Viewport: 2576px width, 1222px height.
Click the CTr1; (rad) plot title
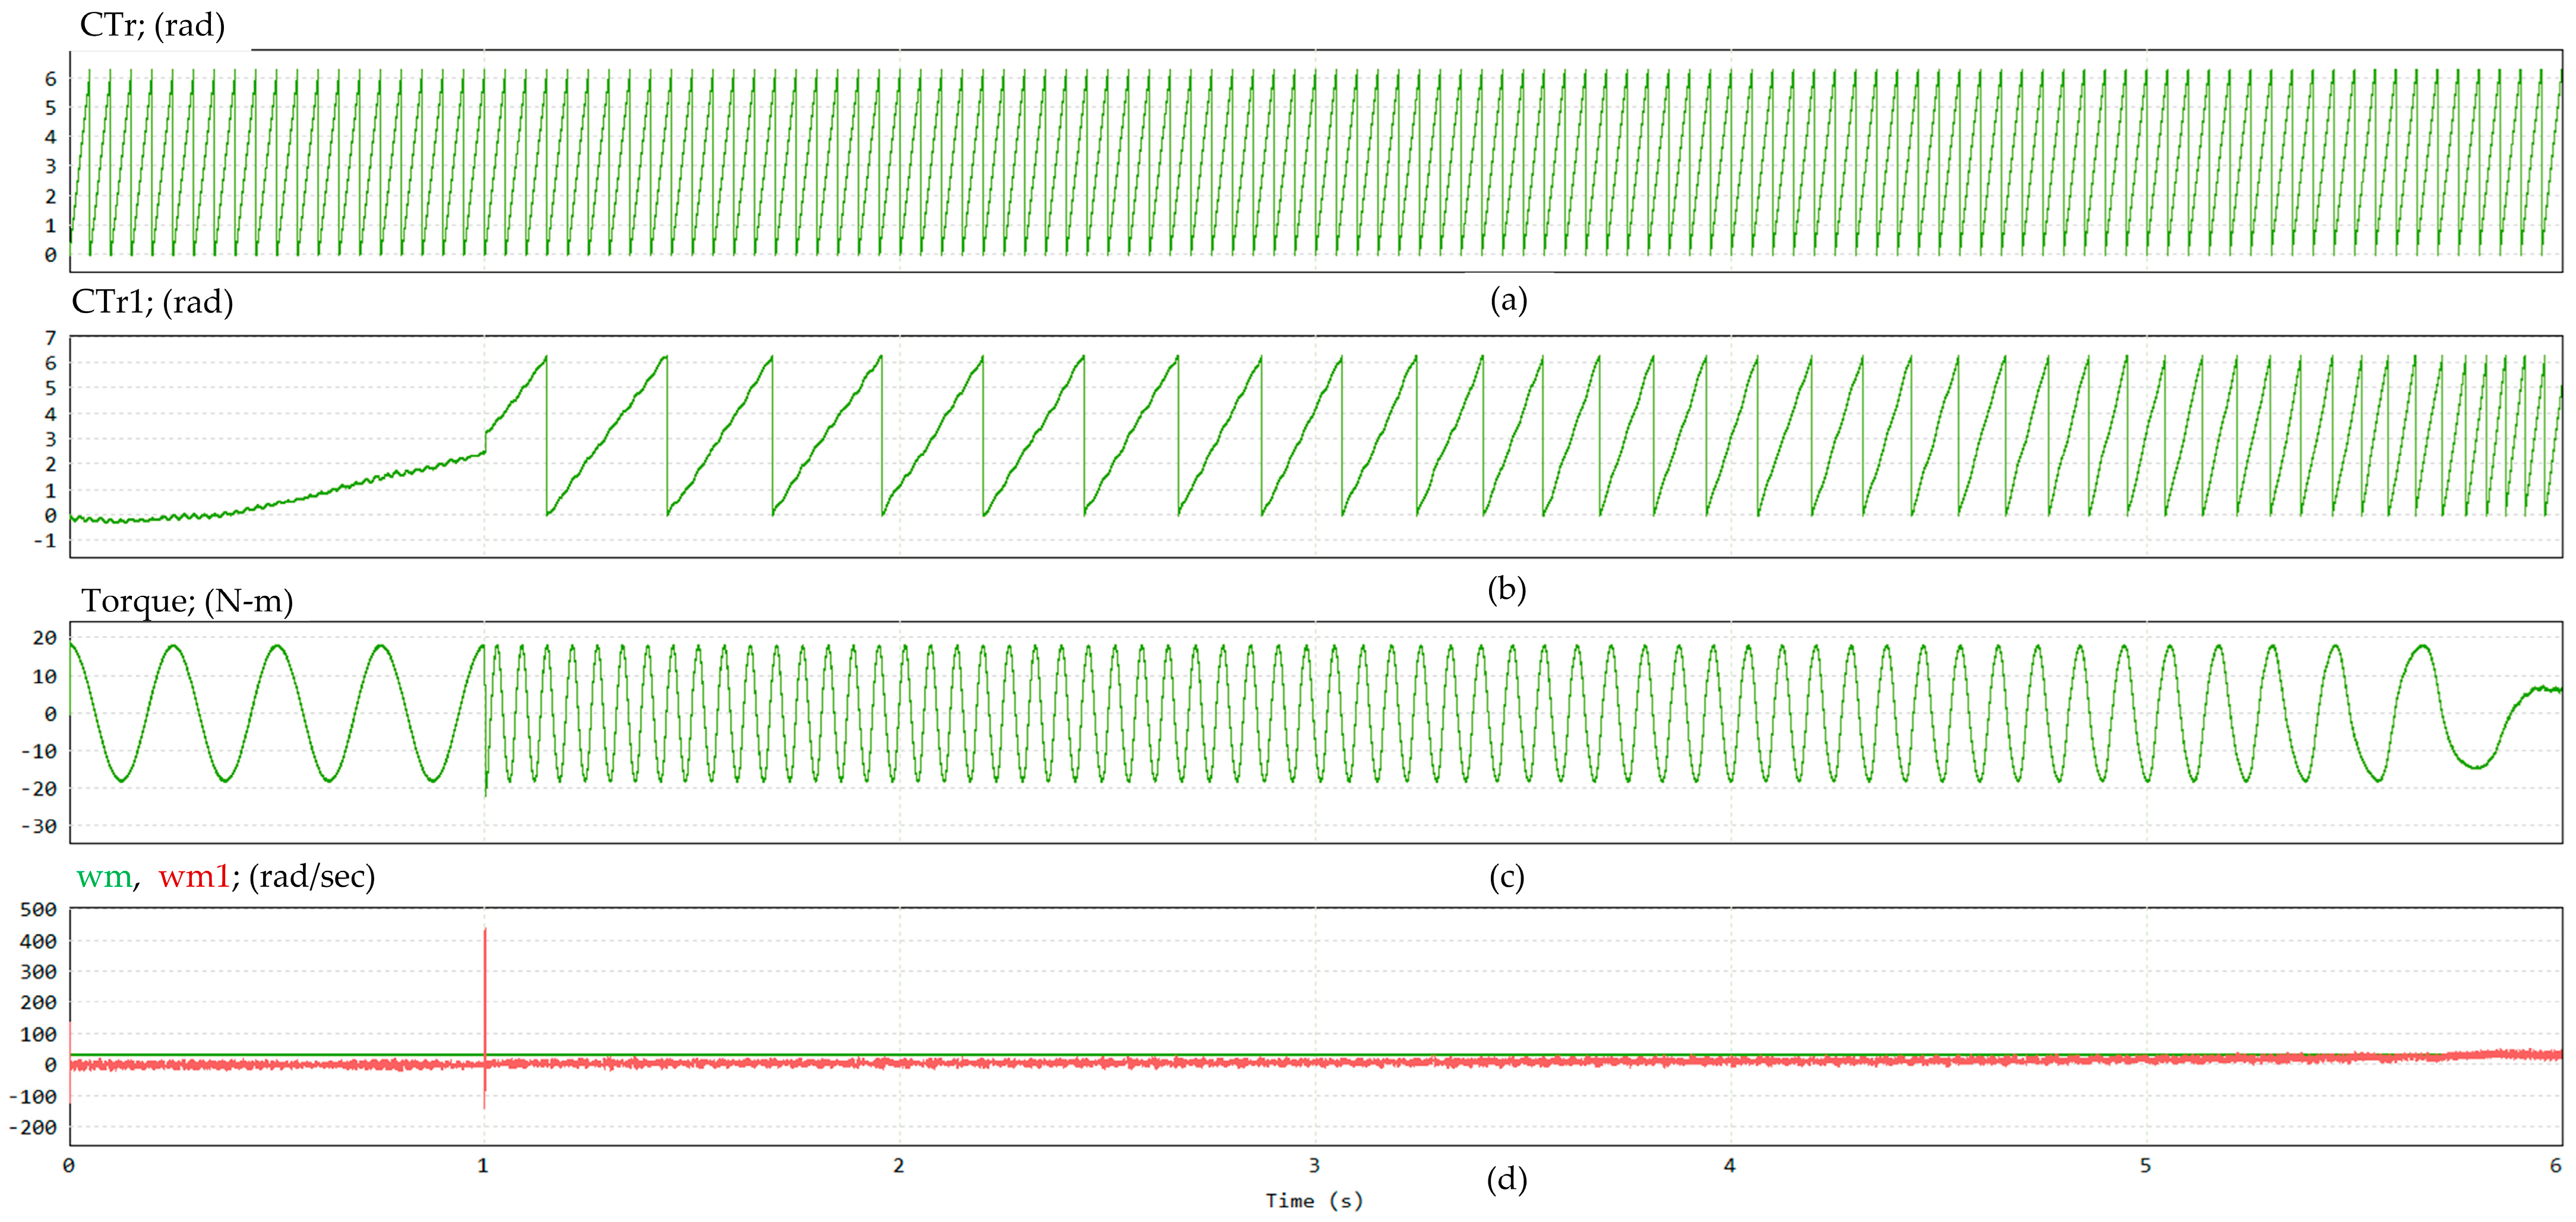point(152,302)
